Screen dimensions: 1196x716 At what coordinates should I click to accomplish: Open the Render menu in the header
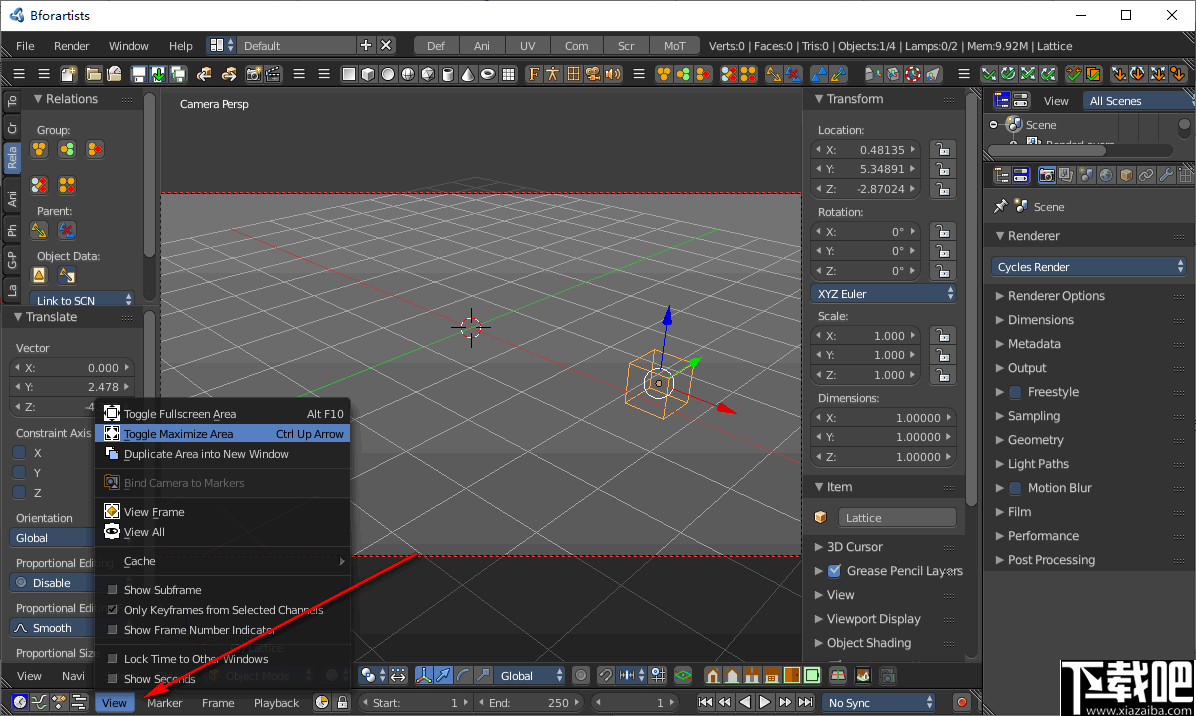click(72, 45)
